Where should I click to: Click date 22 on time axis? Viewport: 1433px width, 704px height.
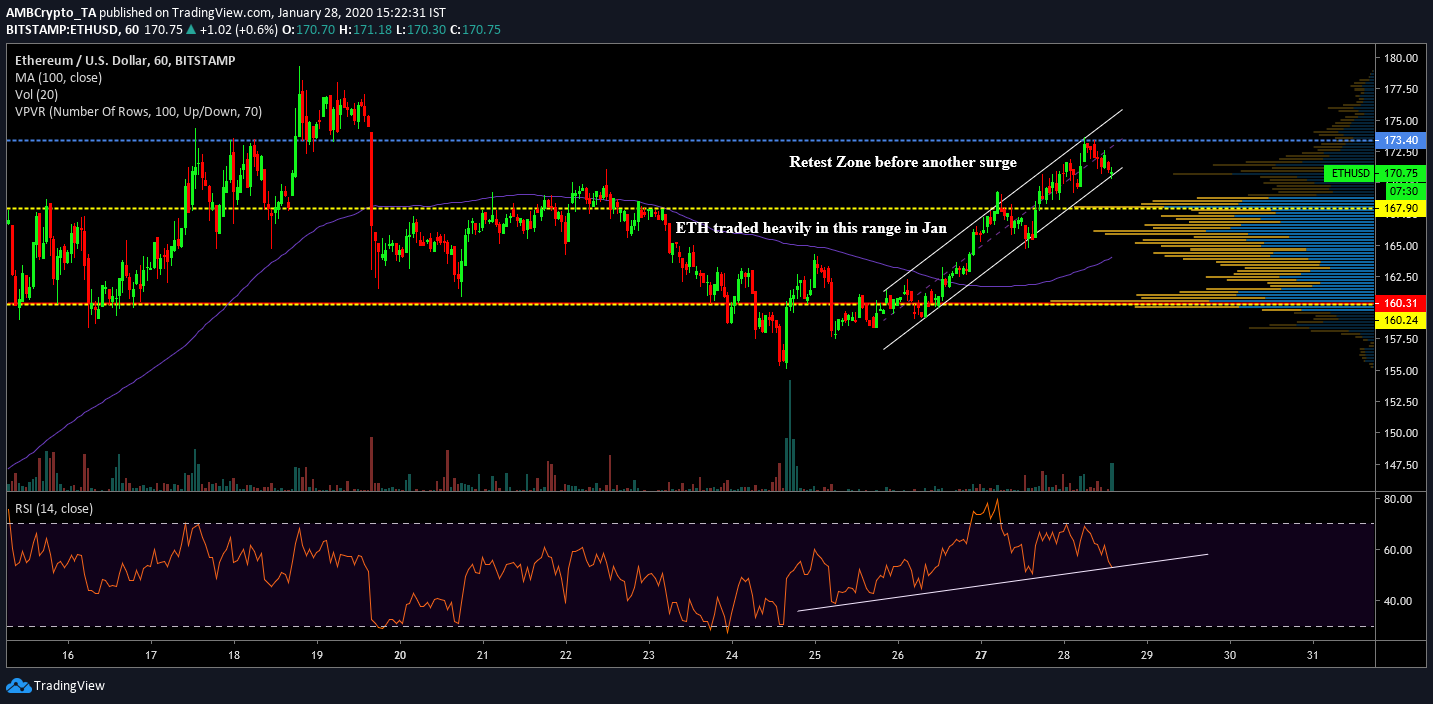(565, 655)
